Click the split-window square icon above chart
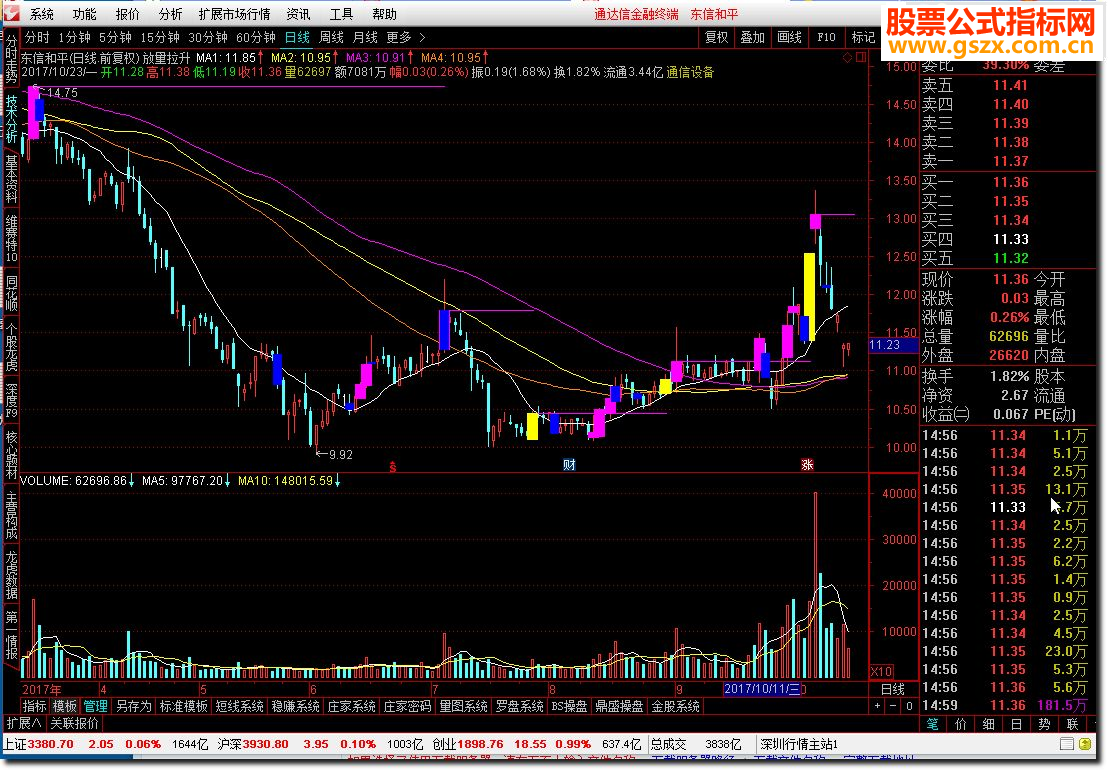Viewport: 1108px width, 770px height. (x=860, y=57)
